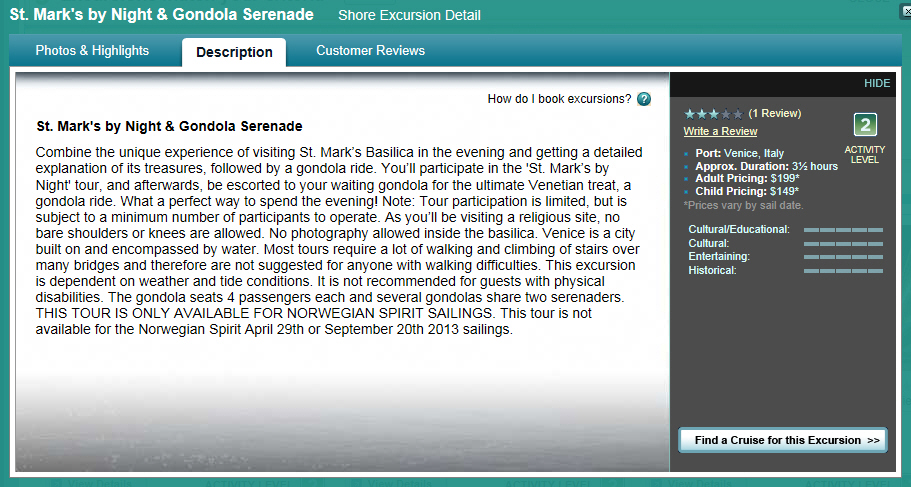The height and width of the screenshot is (487, 911).
Task: Click Find a Cruise for this Excursion
Action: [x=783, y=441]
